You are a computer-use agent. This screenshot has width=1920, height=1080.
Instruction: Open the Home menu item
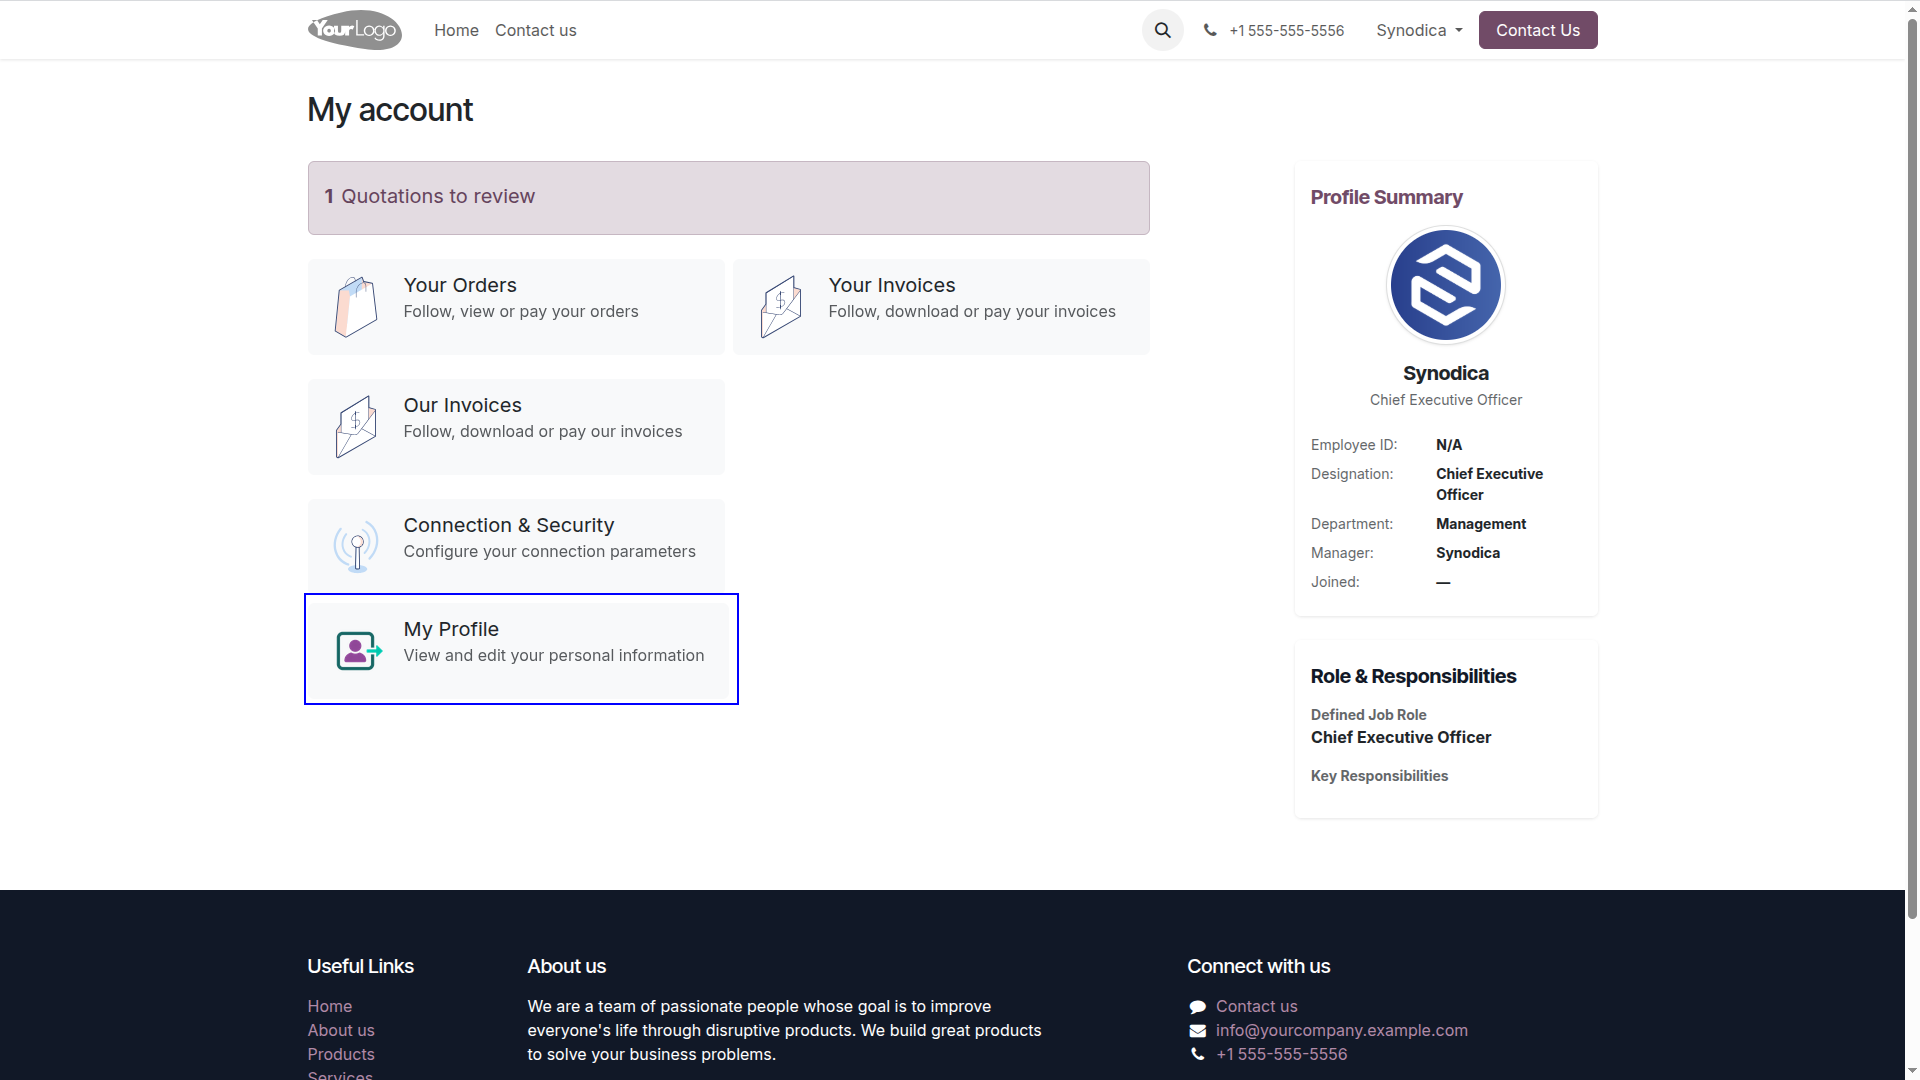[x=456, y=30]
